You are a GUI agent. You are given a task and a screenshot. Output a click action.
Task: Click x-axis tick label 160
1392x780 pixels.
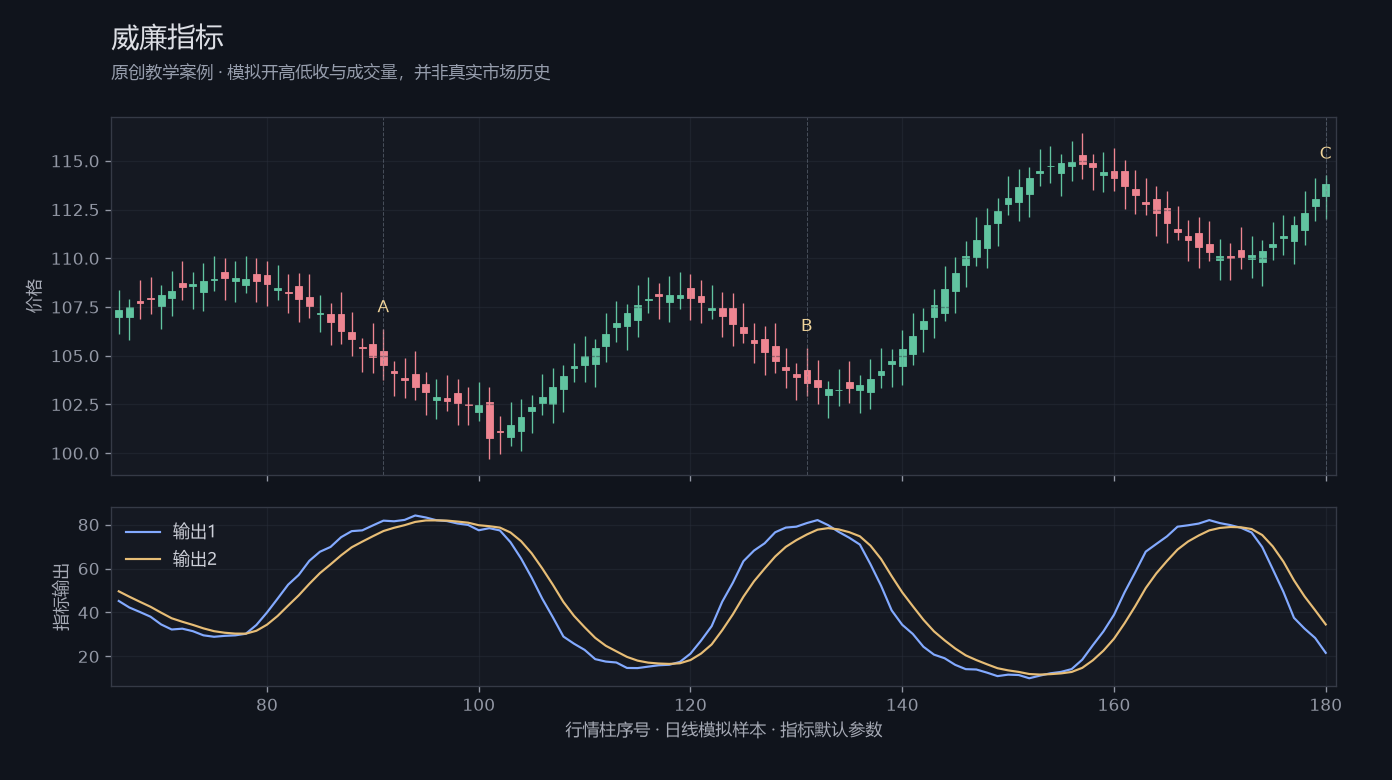pyautogui.click(x=1114, y=704)
